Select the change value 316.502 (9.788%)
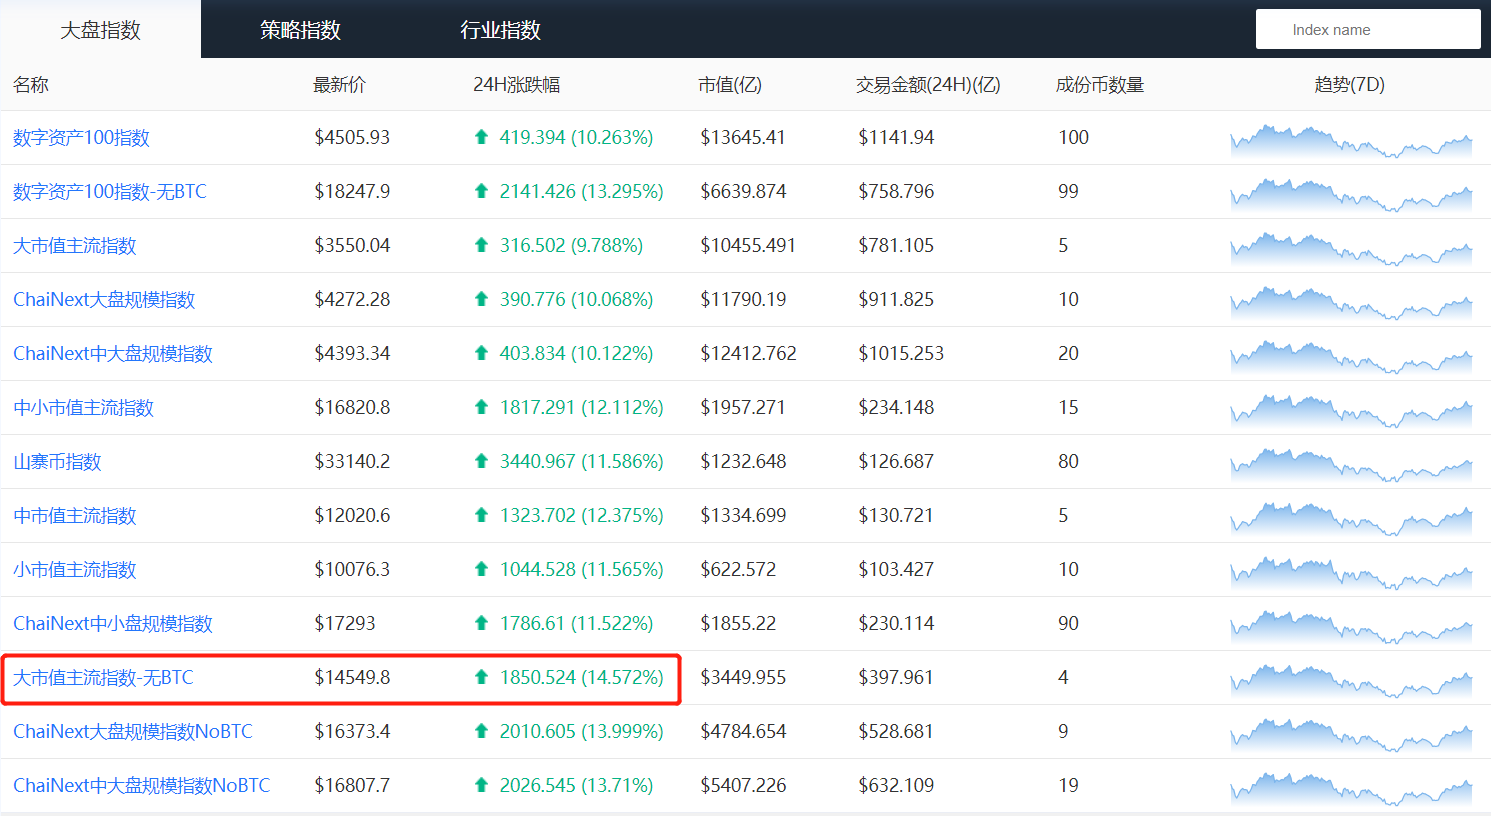 tap(571, 245)
